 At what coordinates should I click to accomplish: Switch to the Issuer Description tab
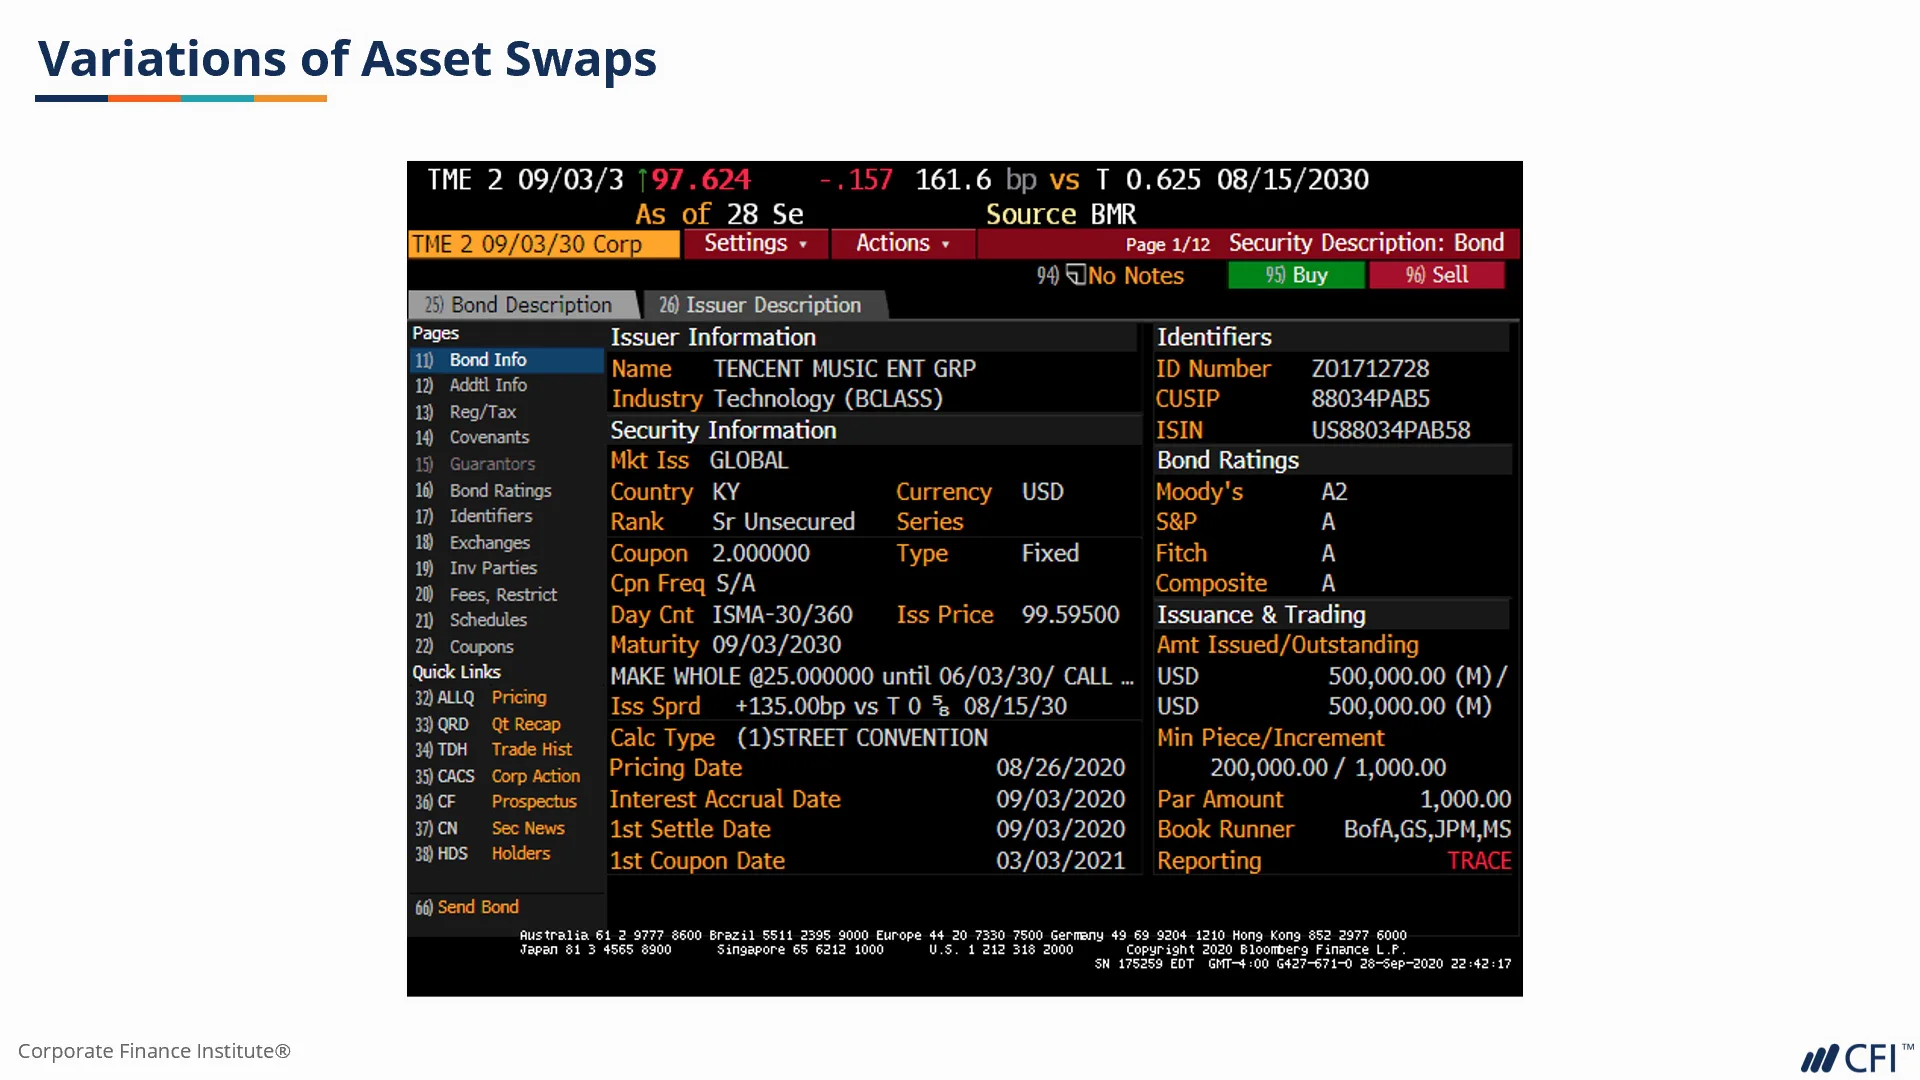764,305
